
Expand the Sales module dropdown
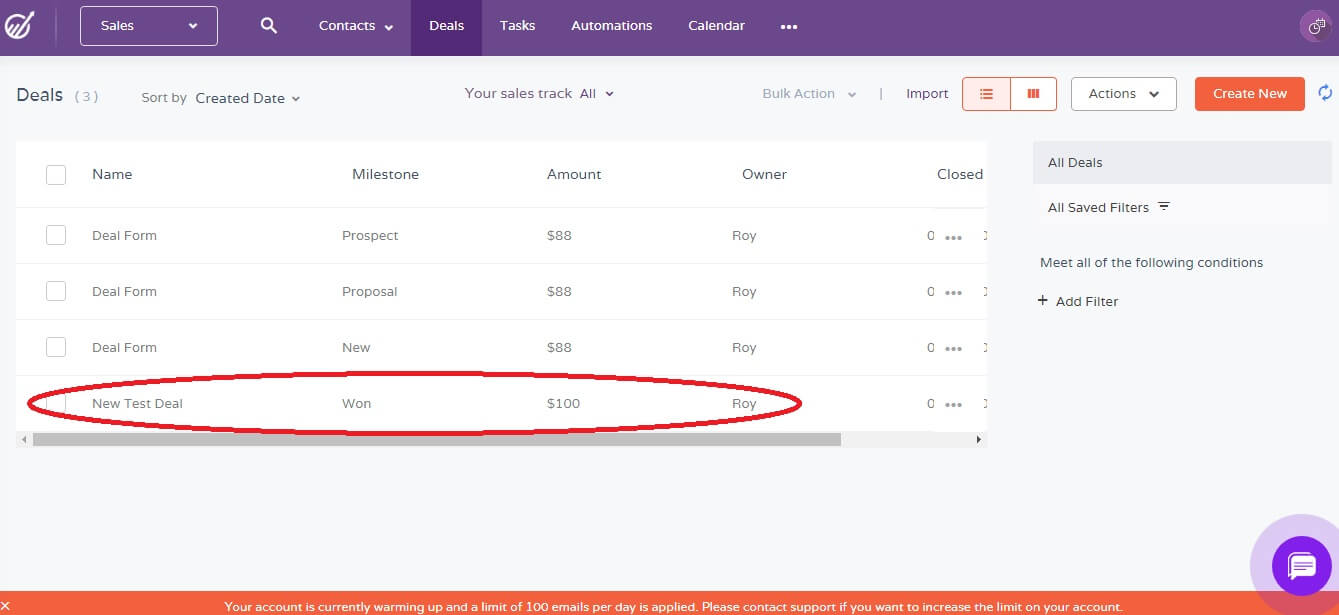point(149,26)
